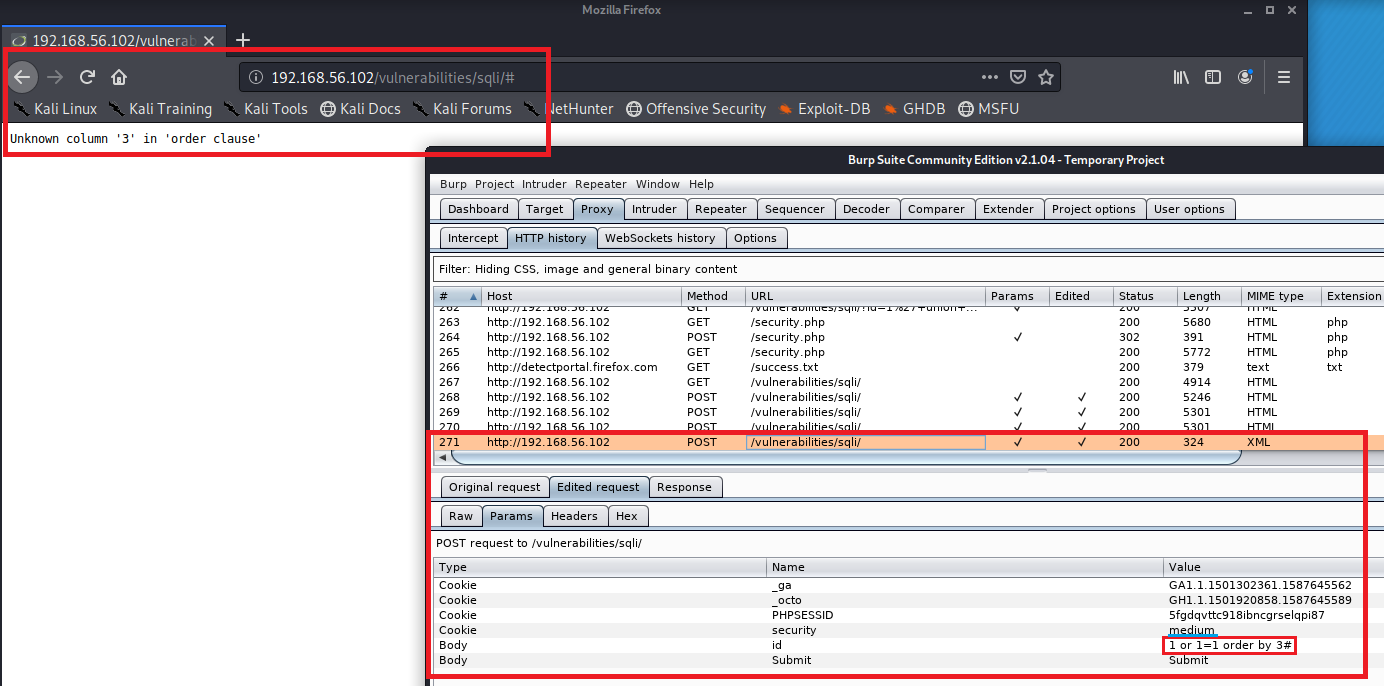This screenshot has width=1384, height=686.
Task: Bookmark this page with star icon
Action: [x=1046, y=77]
